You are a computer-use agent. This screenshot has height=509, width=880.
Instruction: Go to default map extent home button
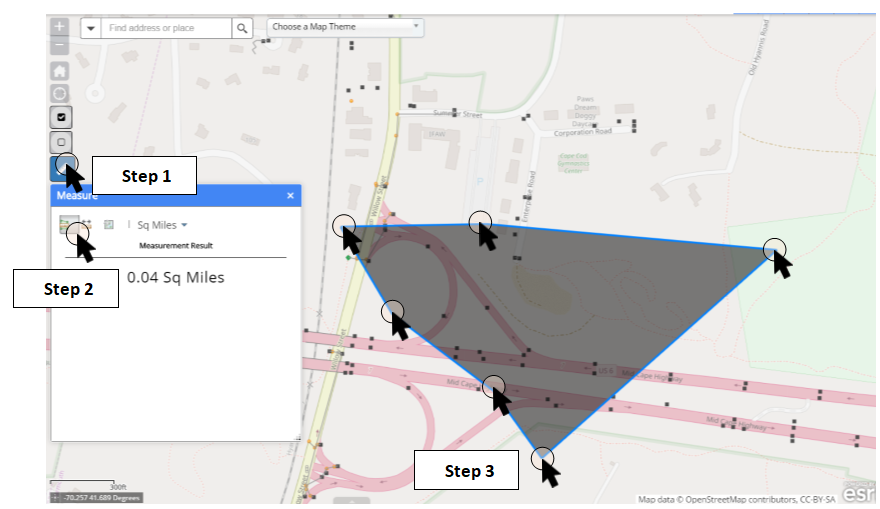[60, 71]
